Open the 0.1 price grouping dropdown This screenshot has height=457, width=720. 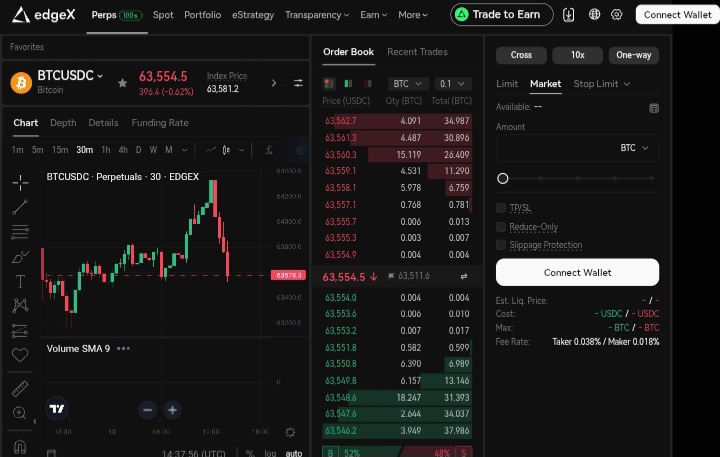coord(453,84)
